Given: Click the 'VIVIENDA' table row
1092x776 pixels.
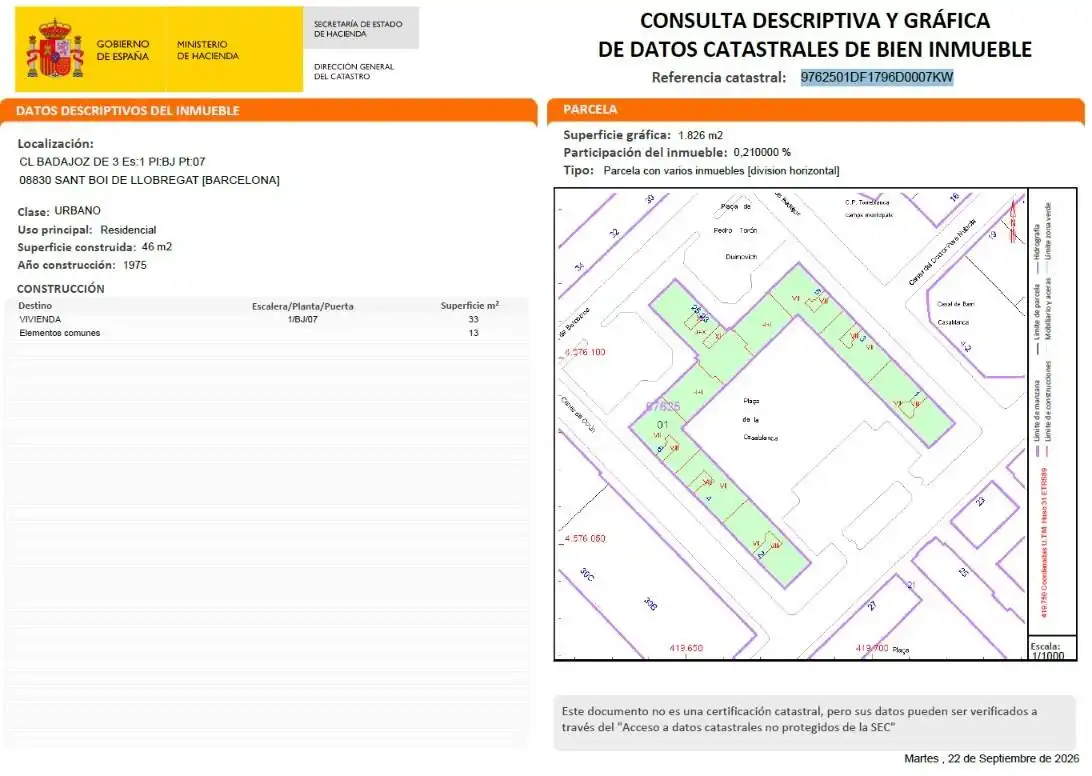Looking at the screenshot, I should coord(267,319).
